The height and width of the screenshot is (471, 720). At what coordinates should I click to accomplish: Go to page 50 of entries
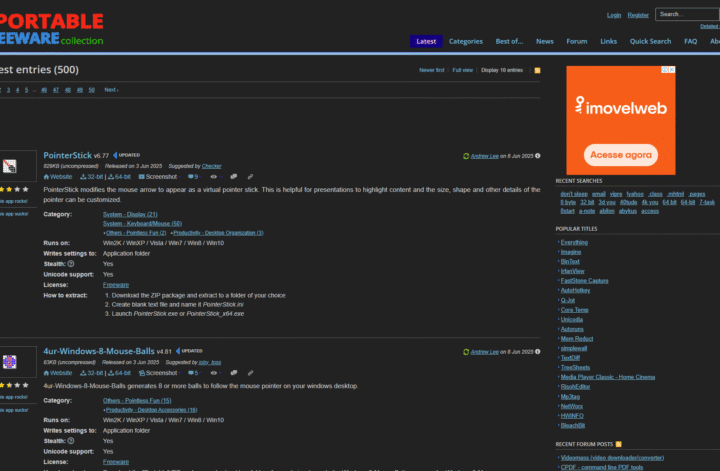tap(91, 90)
